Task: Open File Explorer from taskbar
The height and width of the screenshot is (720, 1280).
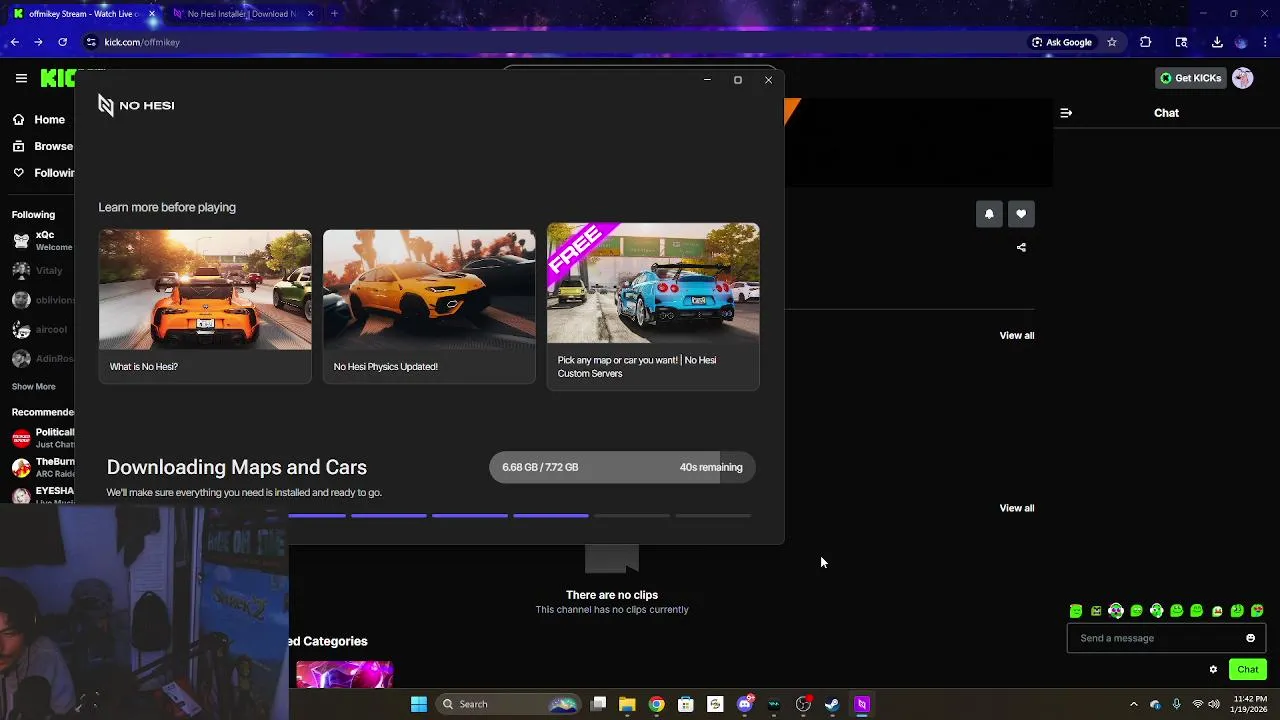Action: coord(627,704)
